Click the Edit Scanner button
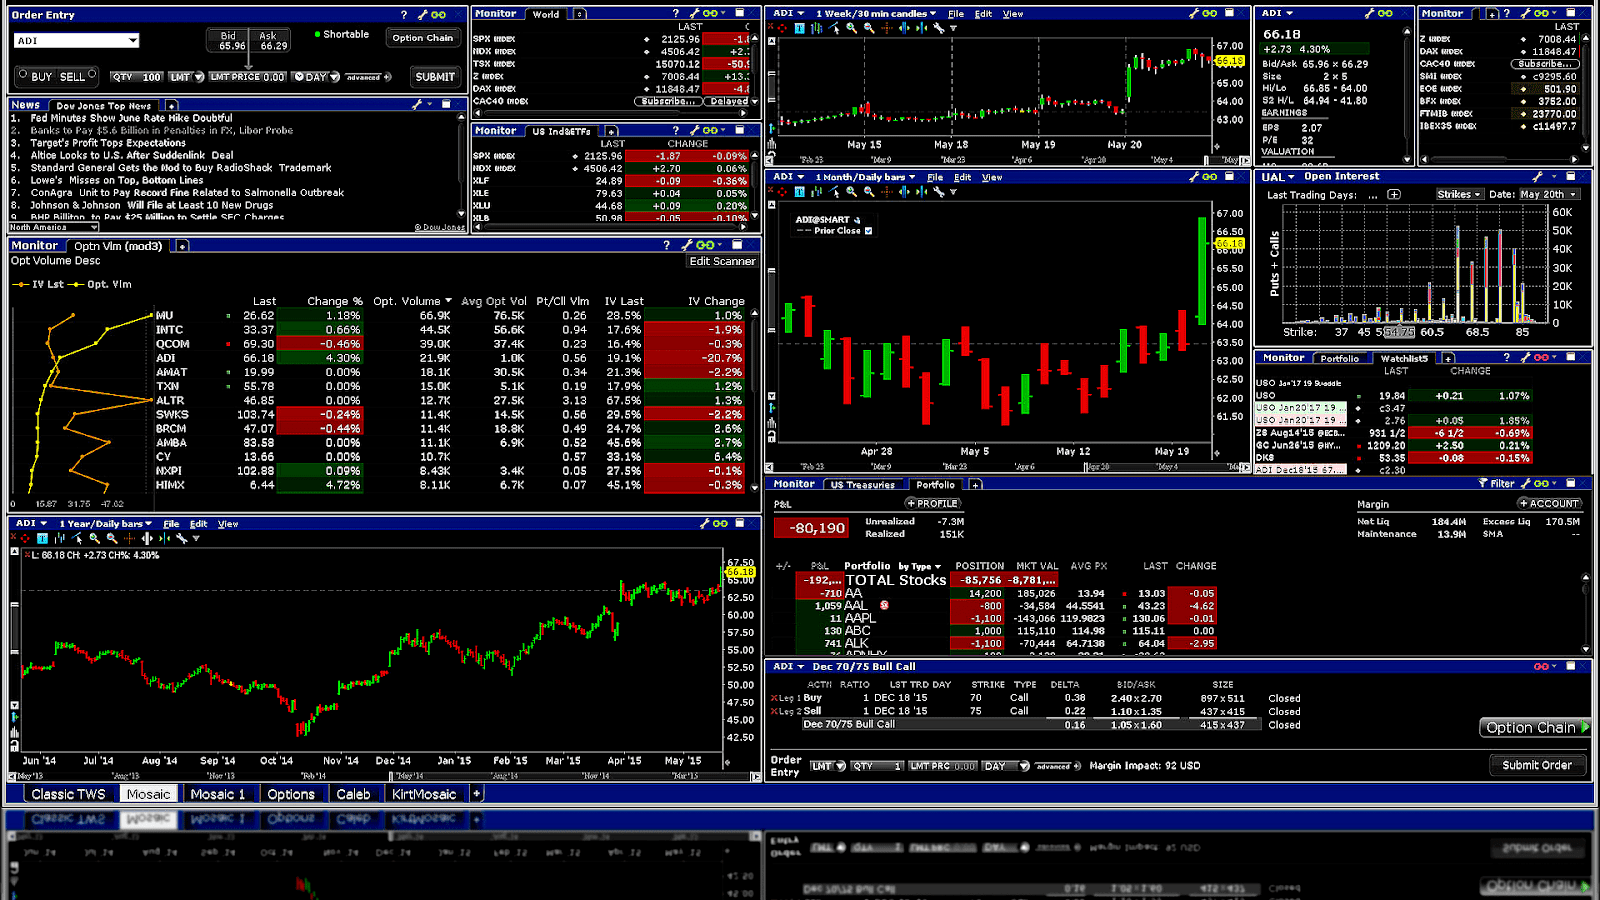 [x=721, y=261]
